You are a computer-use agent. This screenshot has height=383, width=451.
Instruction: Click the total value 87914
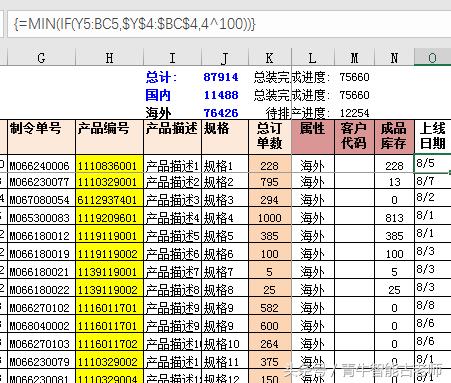pyautogui.click(x=221, y=77)
